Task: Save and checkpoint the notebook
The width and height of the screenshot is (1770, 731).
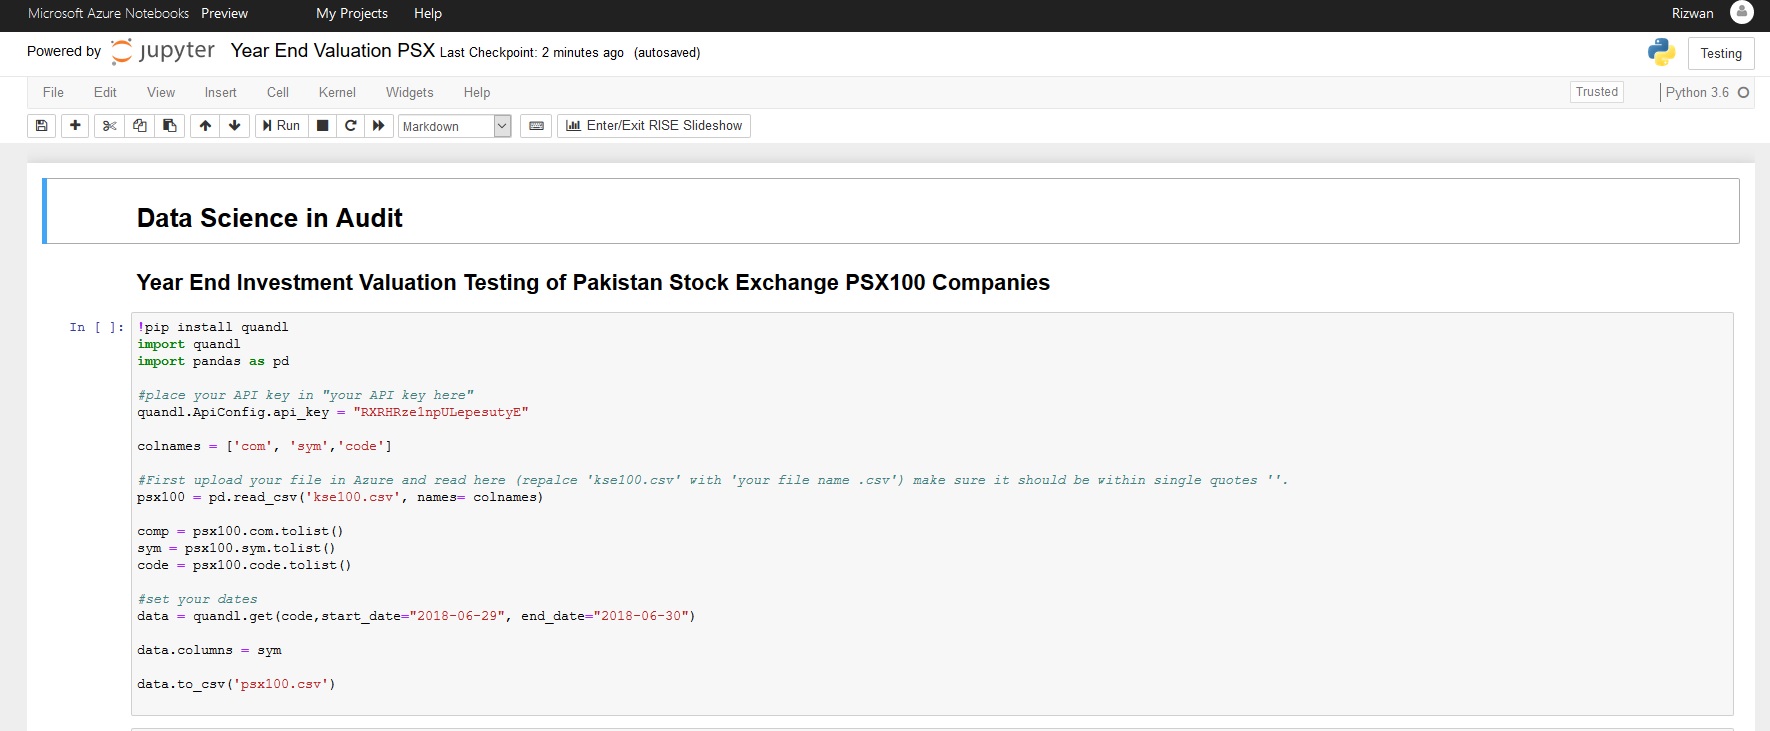Action: pos(41,126)
